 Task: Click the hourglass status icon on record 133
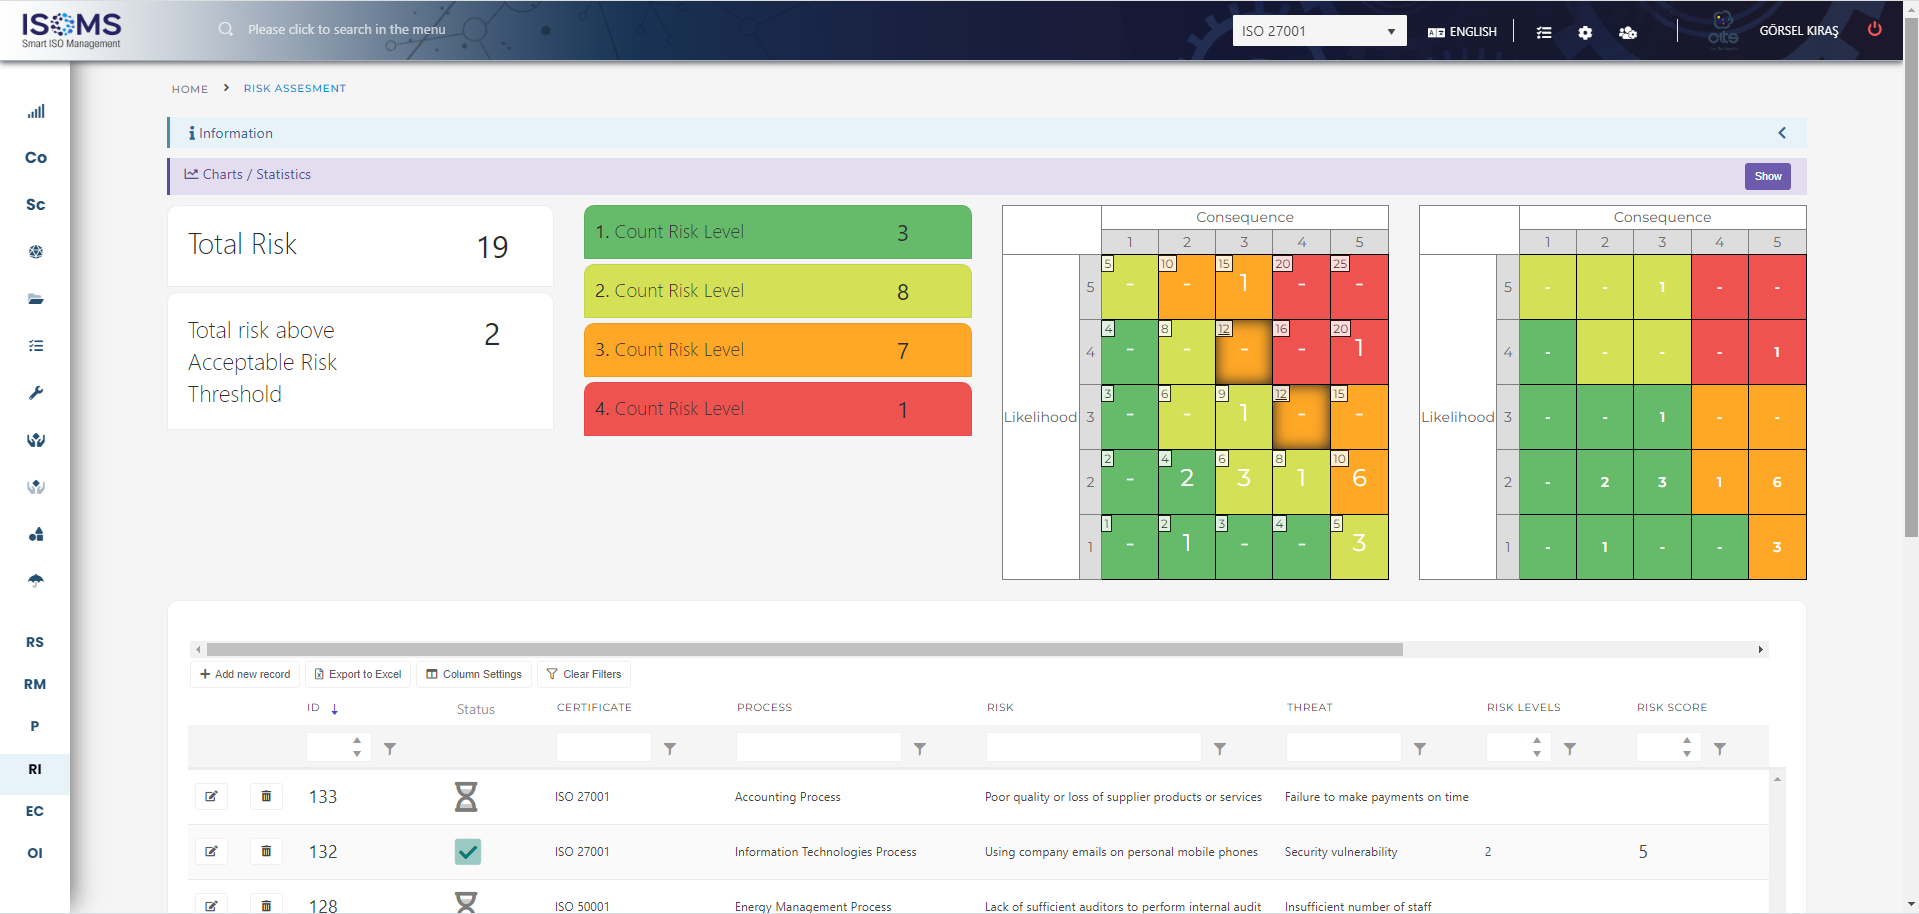(468, 796)
